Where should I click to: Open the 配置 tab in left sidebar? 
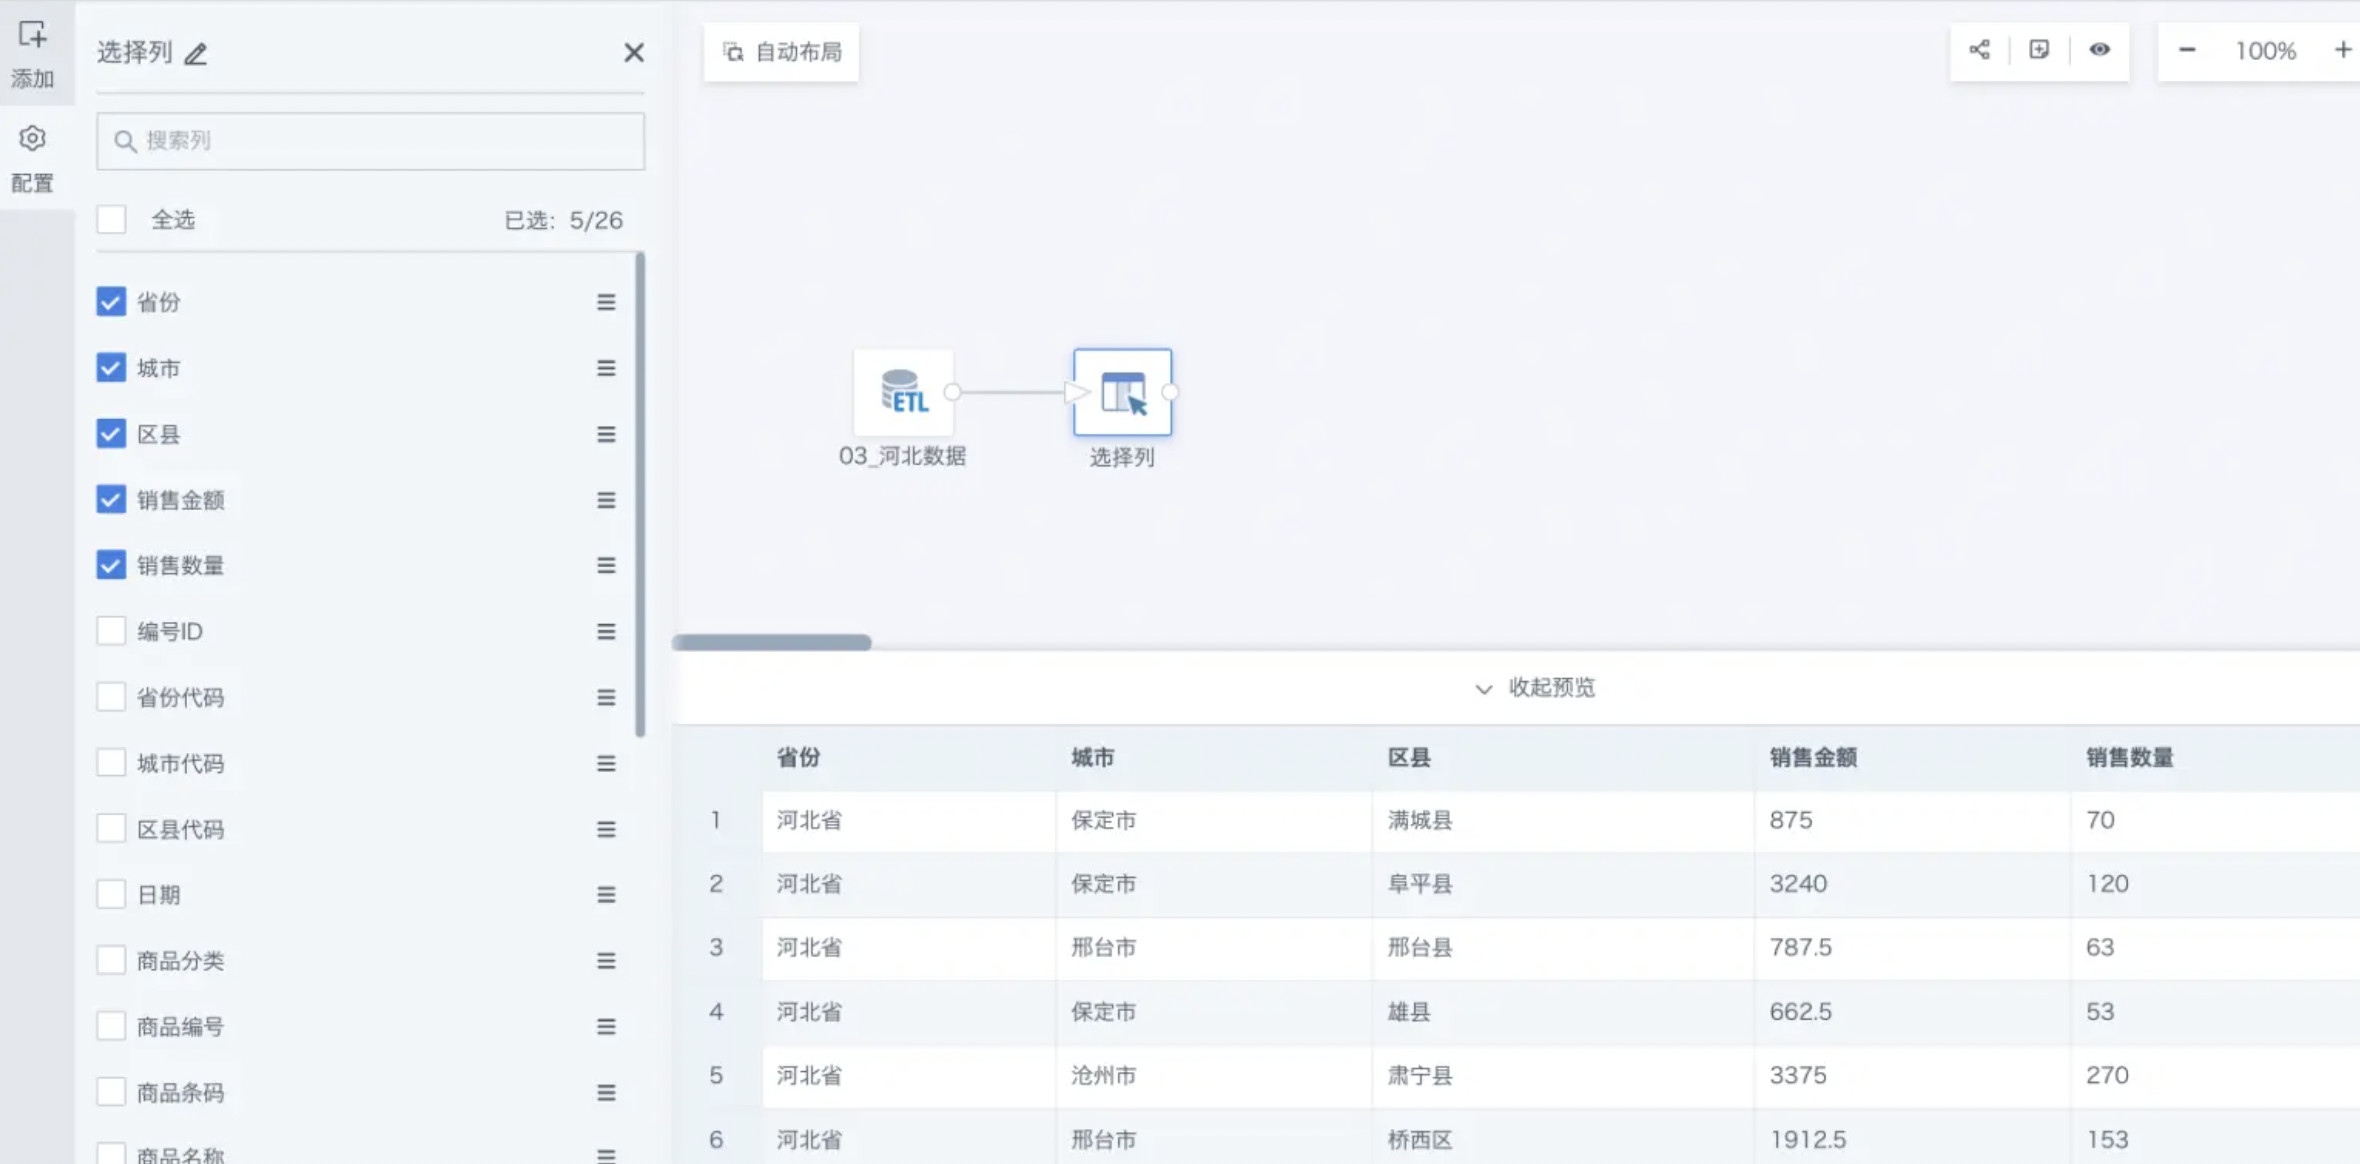(32, 157)
